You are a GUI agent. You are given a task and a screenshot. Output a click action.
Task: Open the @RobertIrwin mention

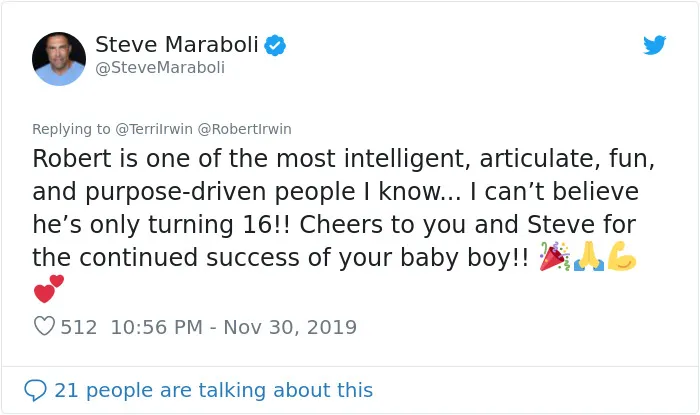(x=245, y=129)
